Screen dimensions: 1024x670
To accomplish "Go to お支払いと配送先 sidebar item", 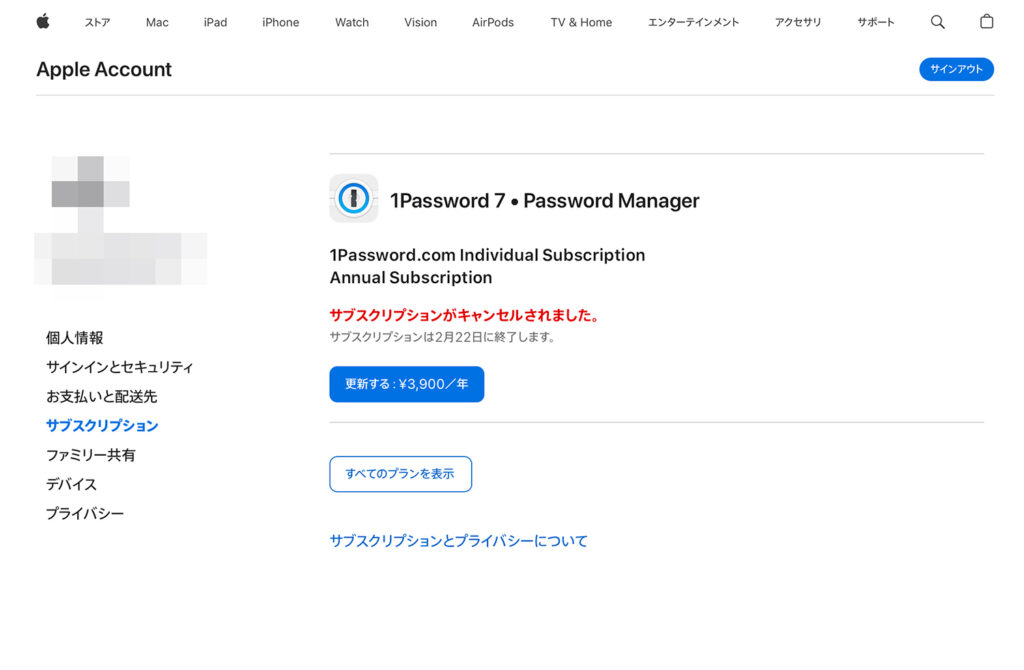I will [101, 396].
